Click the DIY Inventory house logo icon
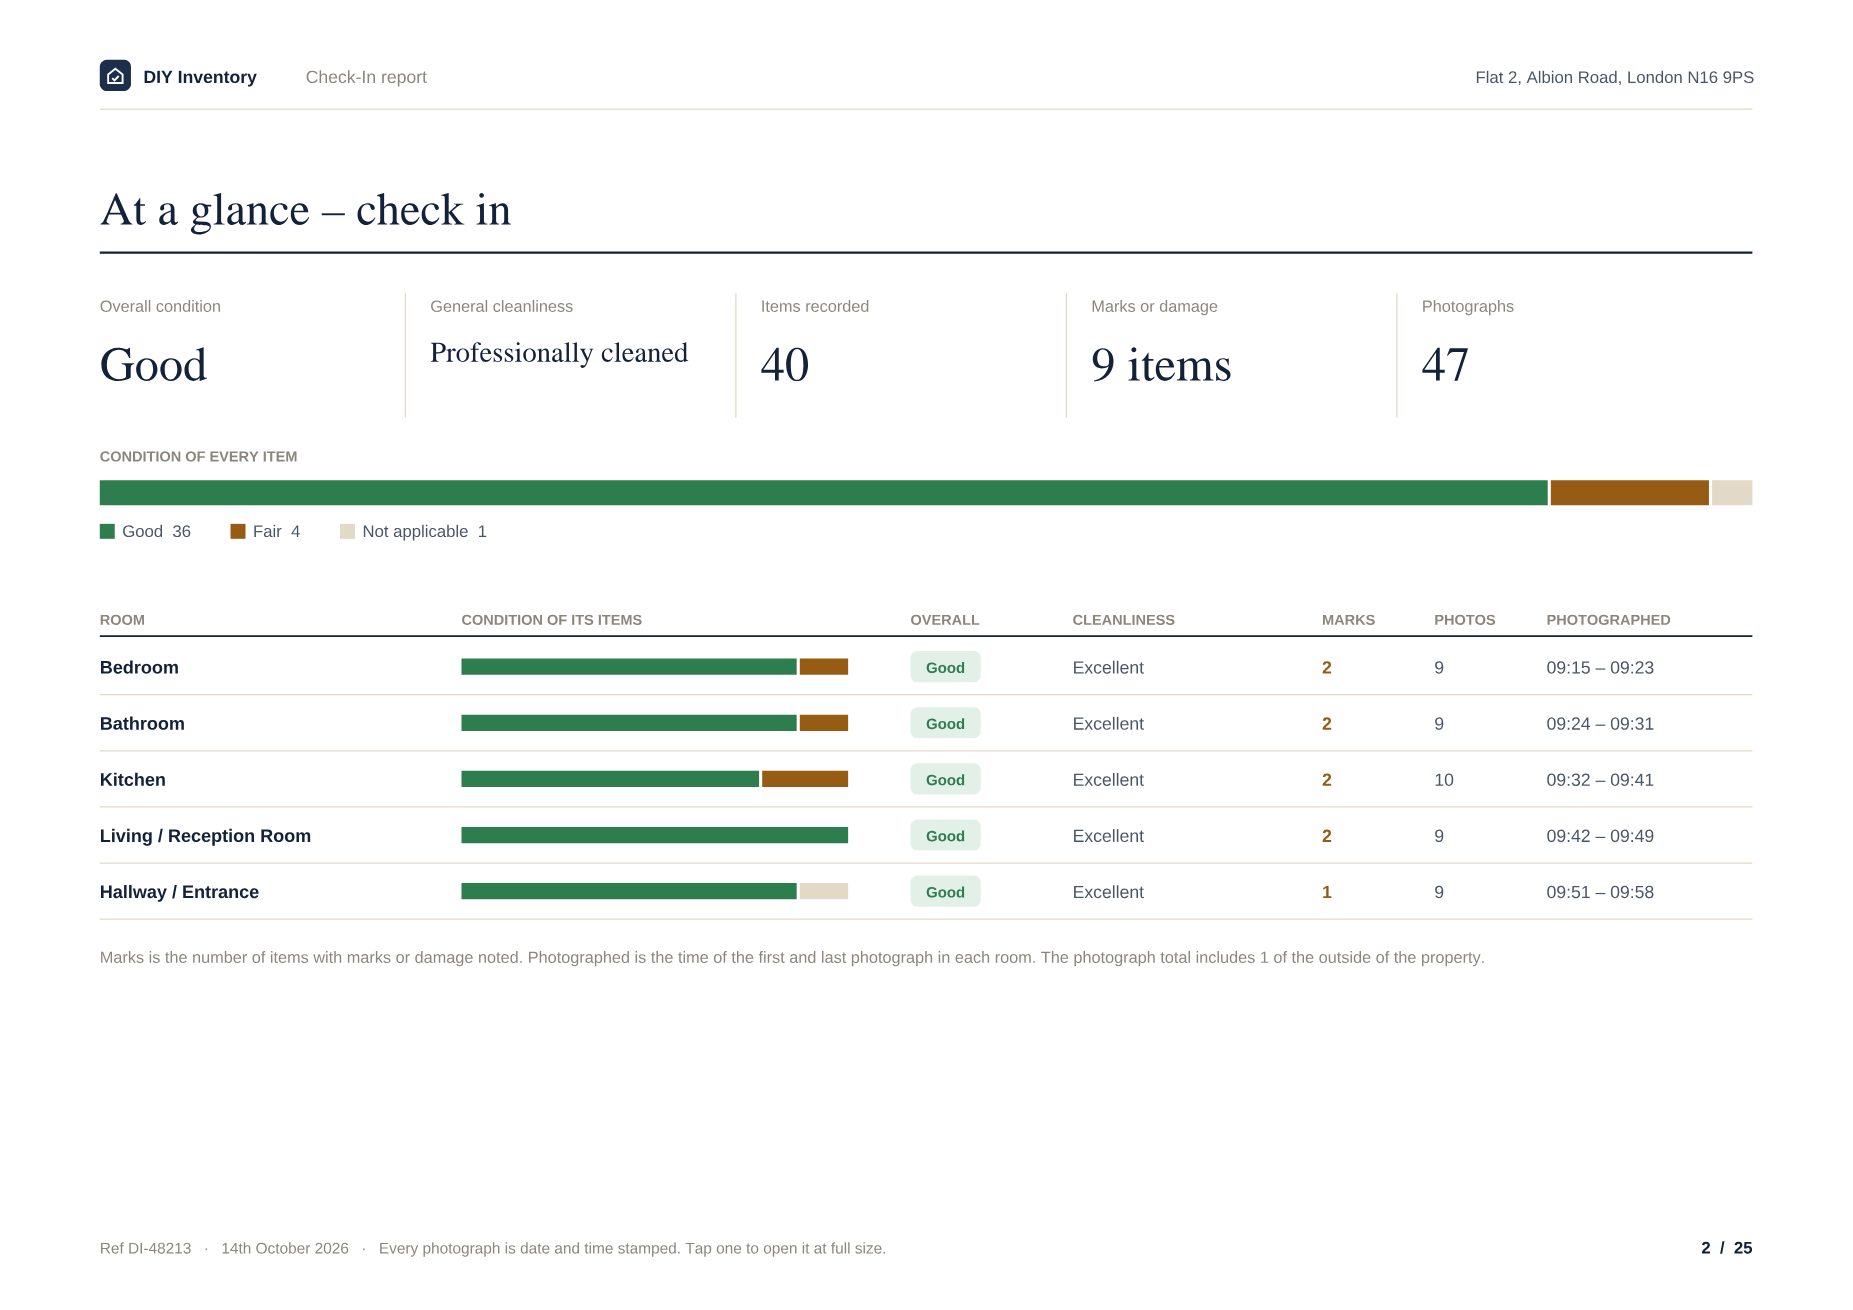Image resolution: width=1853 pixels, height=1310 pixels. tap(115, 76)
